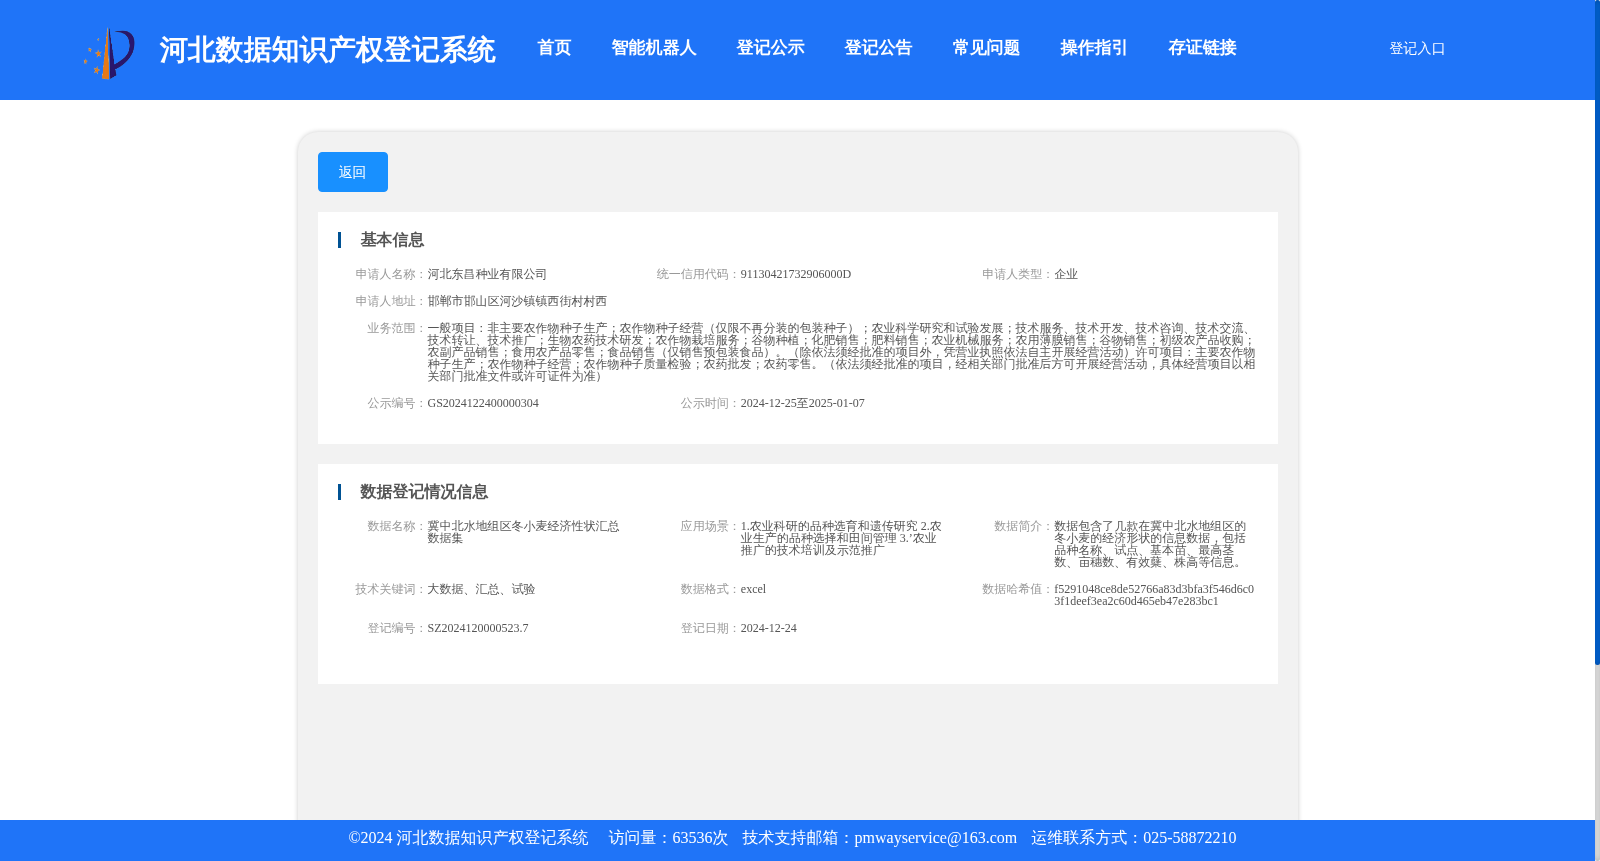Click the footer visit count 63536次
Image resolution: width=1600 pixels, height=861 pixels.
[x=700, y=838]
